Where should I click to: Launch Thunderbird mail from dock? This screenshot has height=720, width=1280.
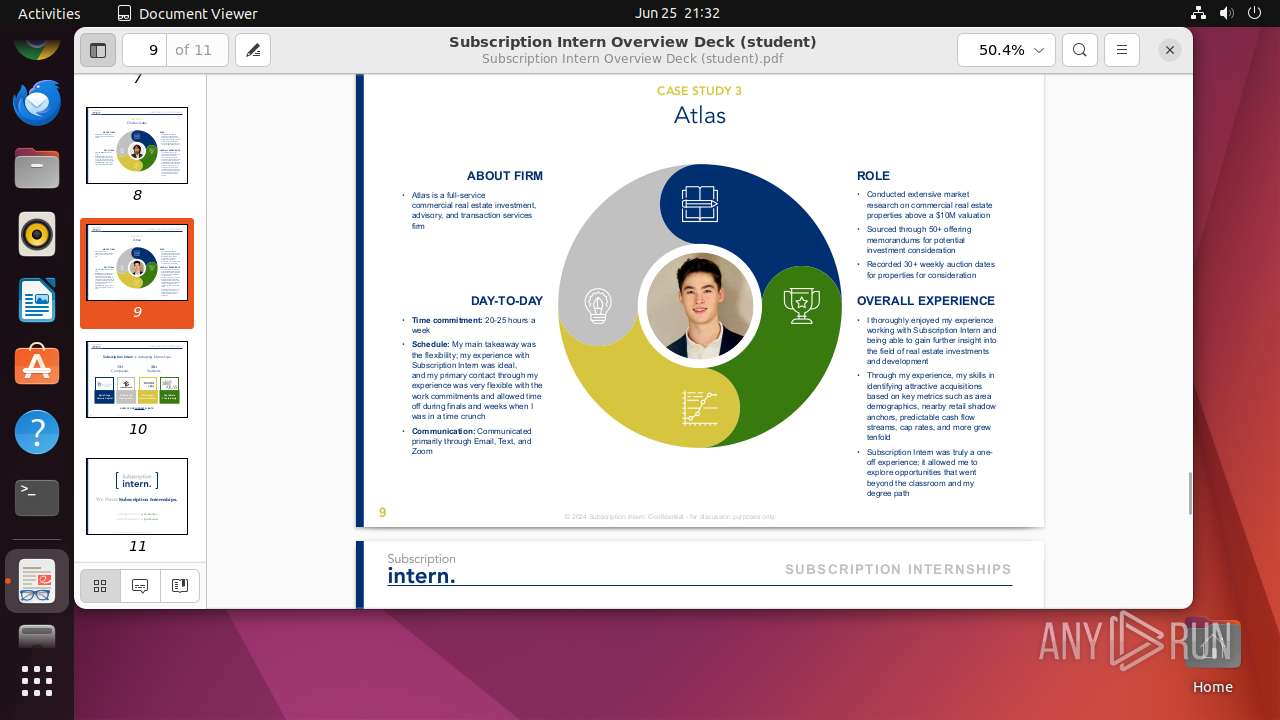[37, 103]
